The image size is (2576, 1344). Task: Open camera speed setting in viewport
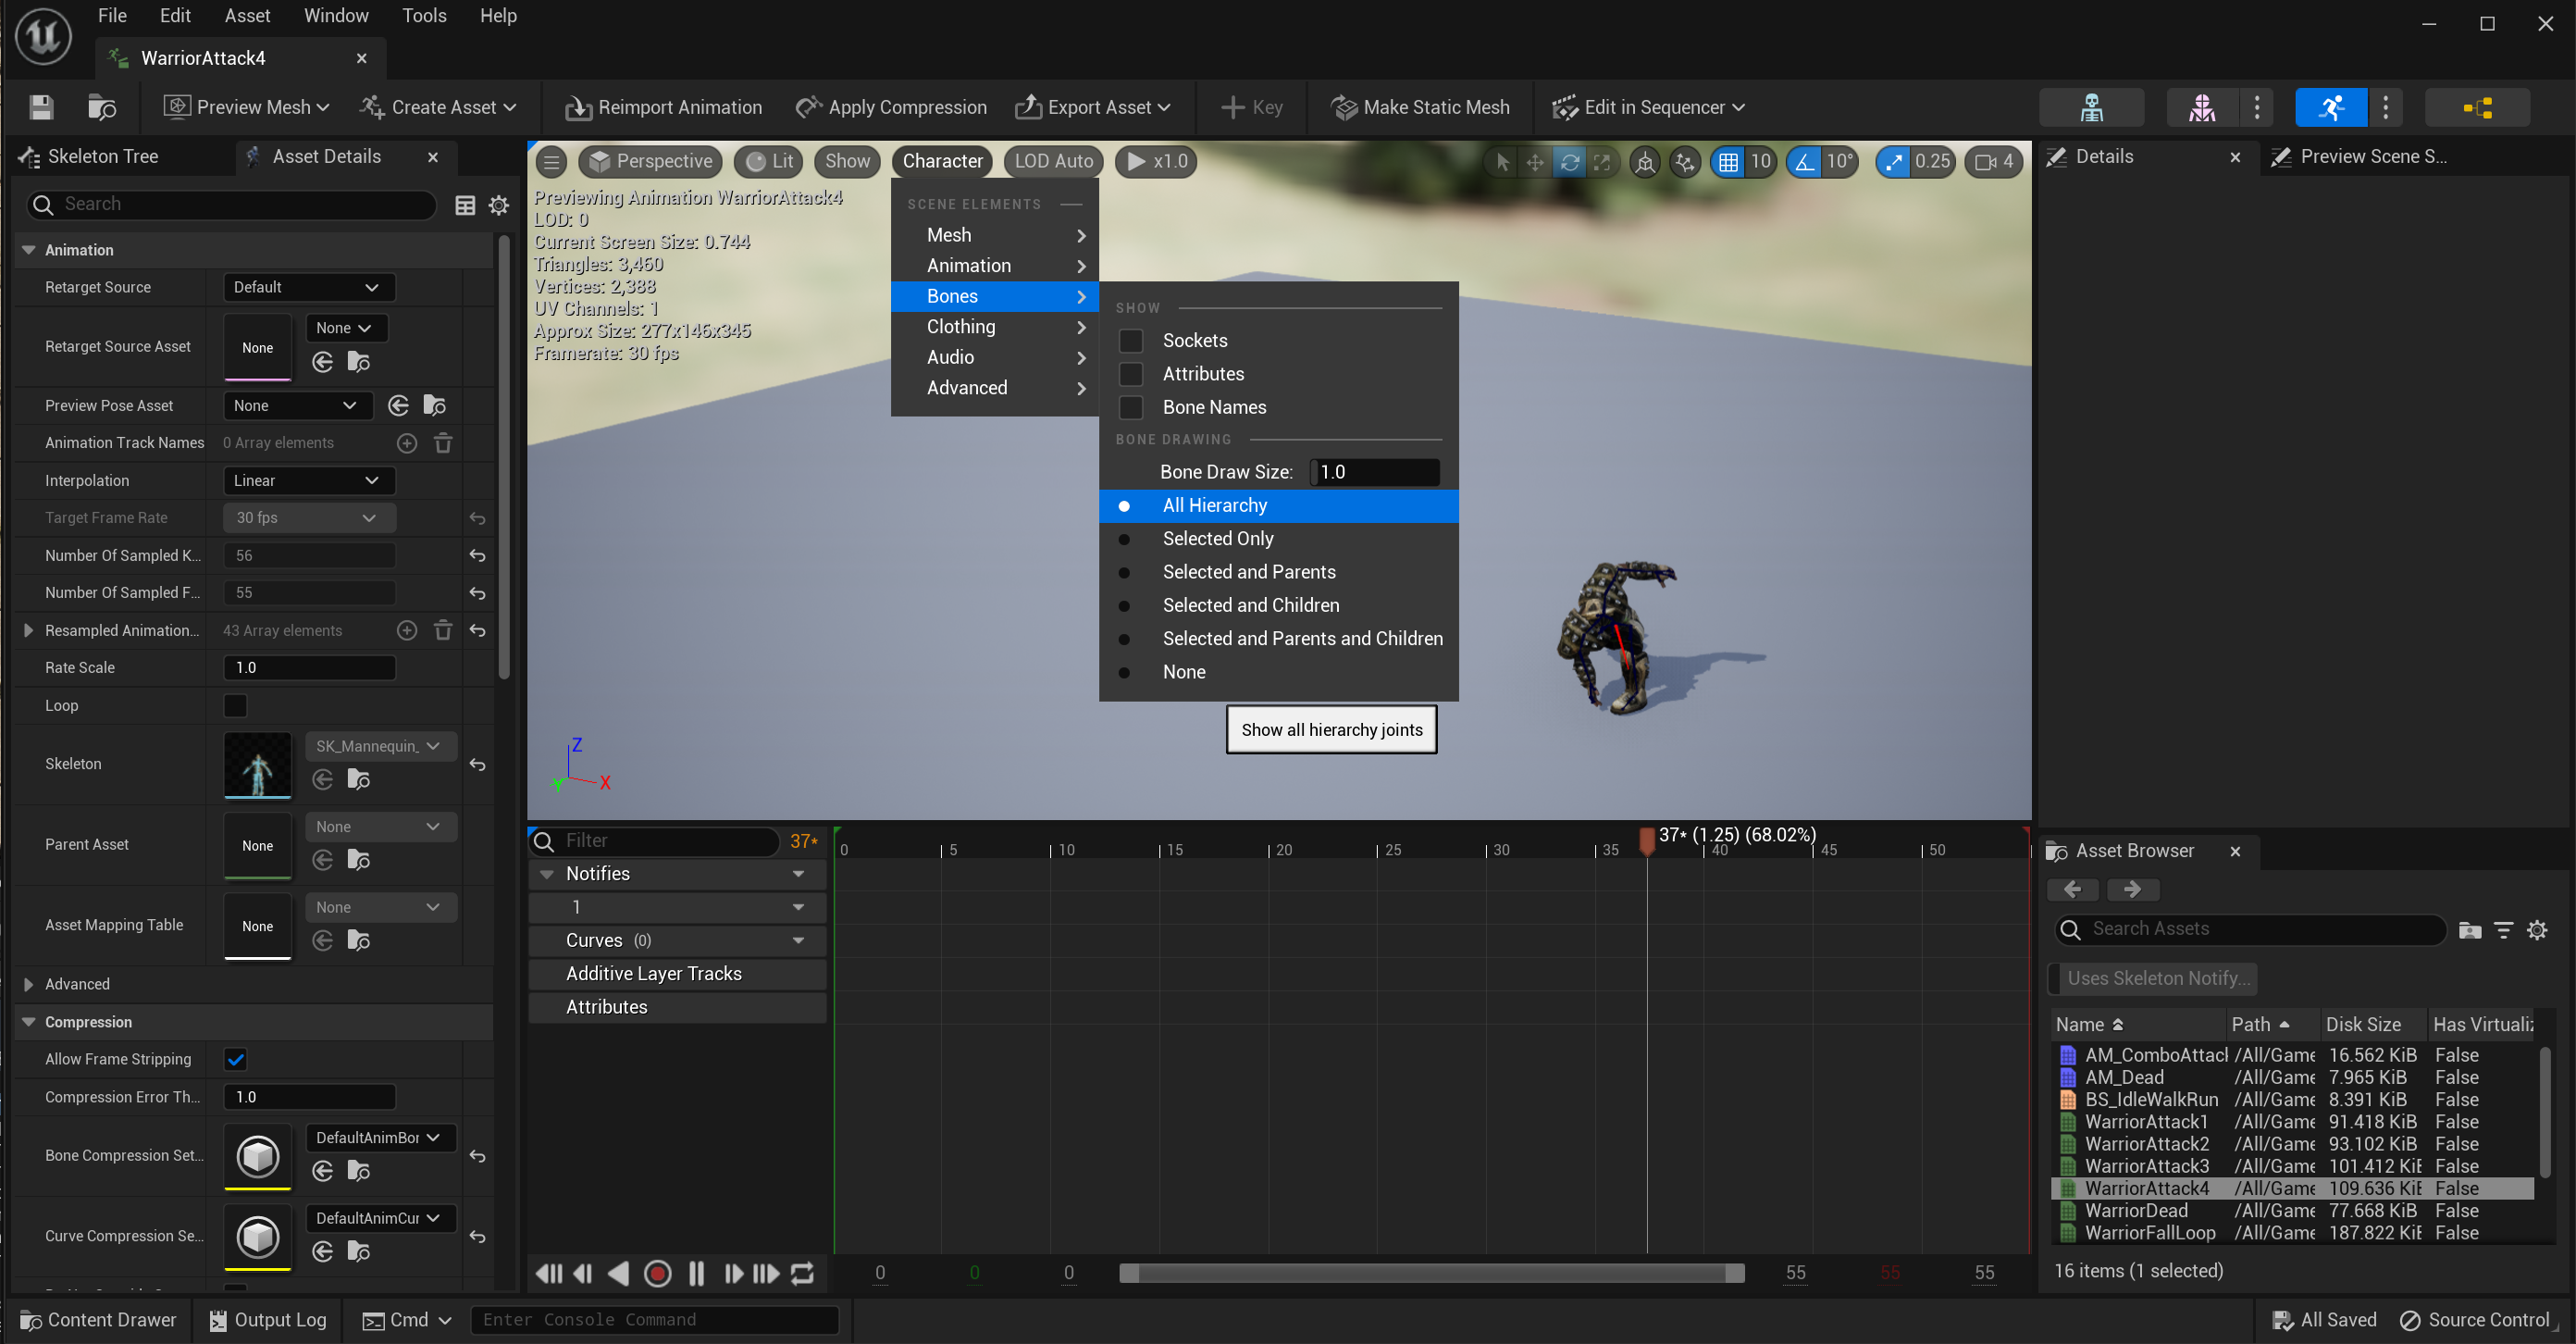coord(1994,162)
